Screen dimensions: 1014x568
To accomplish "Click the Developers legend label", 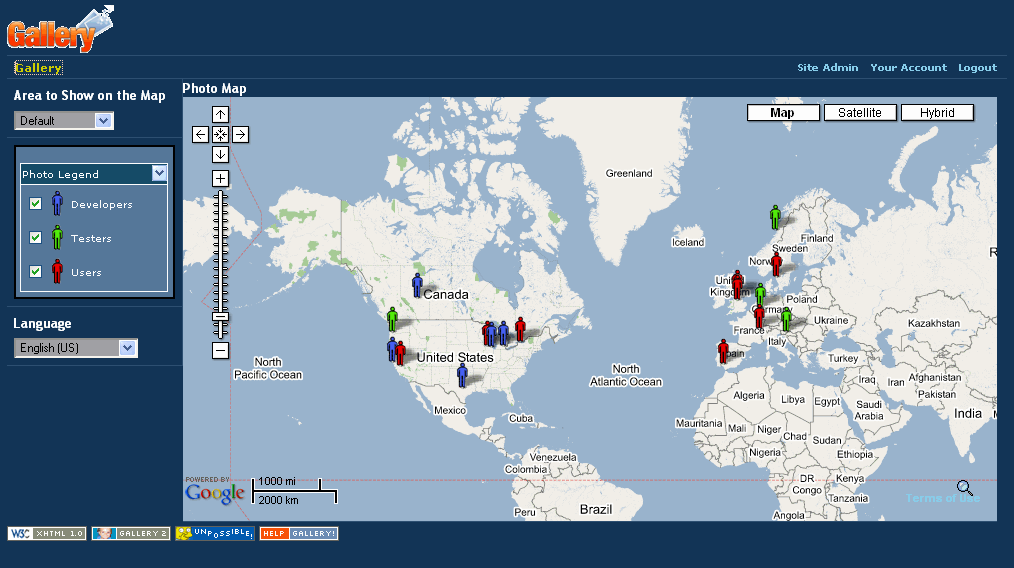I will (102, 204).
